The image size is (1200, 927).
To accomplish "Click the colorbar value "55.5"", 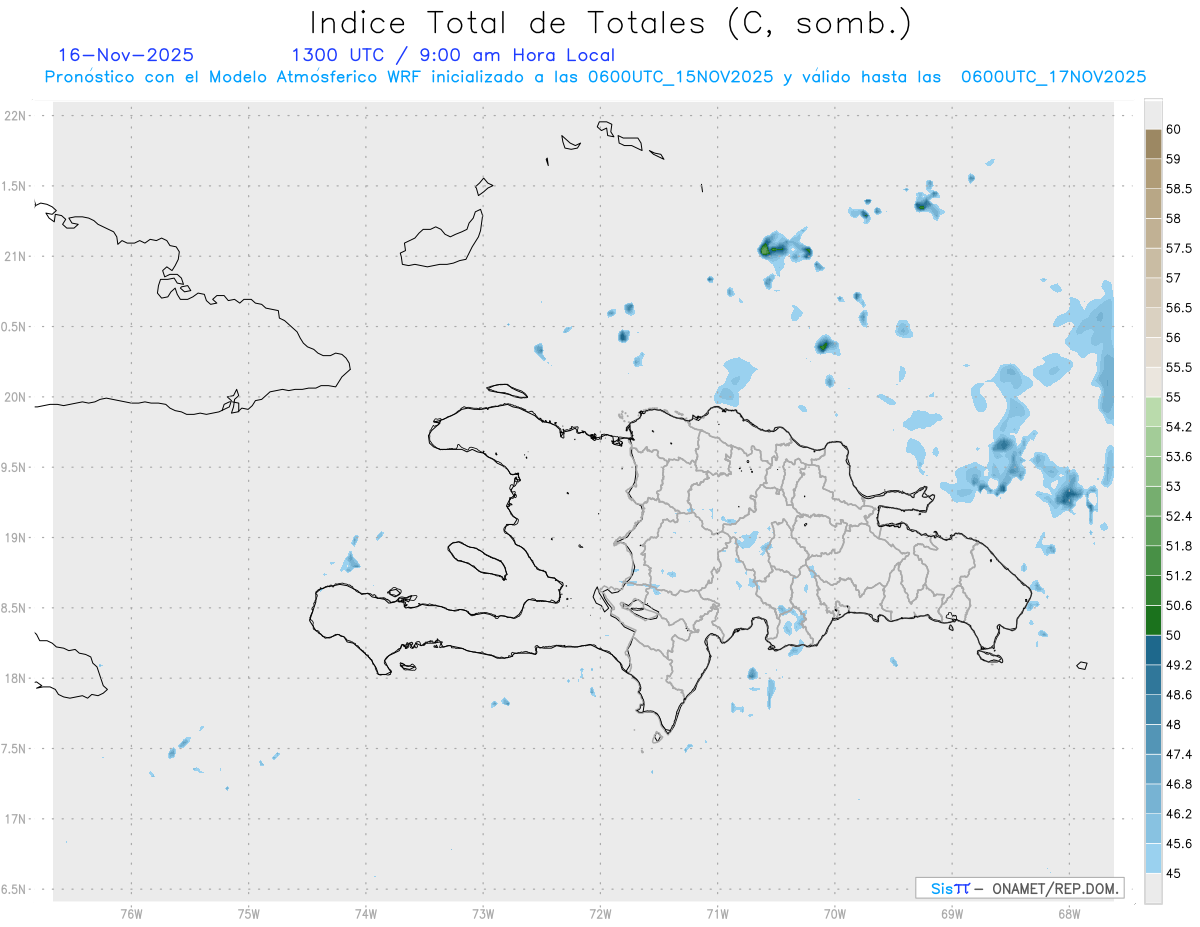I will (1179, 368).
